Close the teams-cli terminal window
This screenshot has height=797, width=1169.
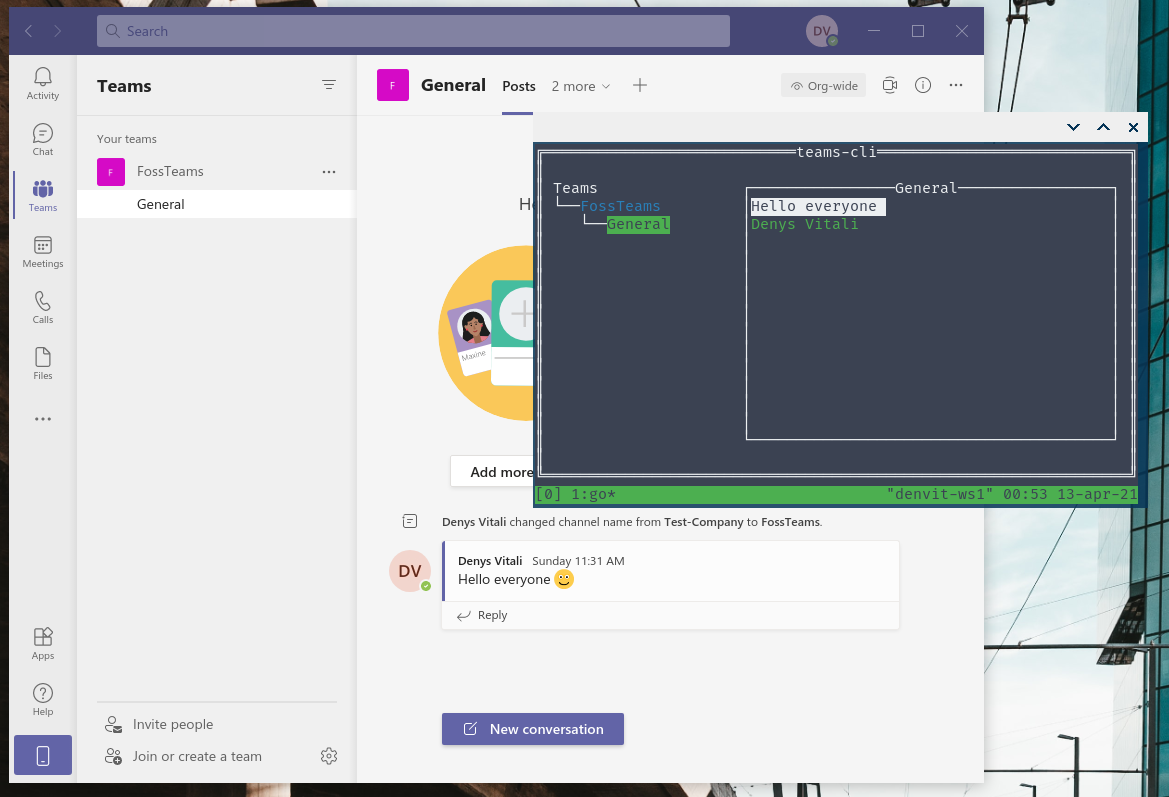click(1133, 127)
